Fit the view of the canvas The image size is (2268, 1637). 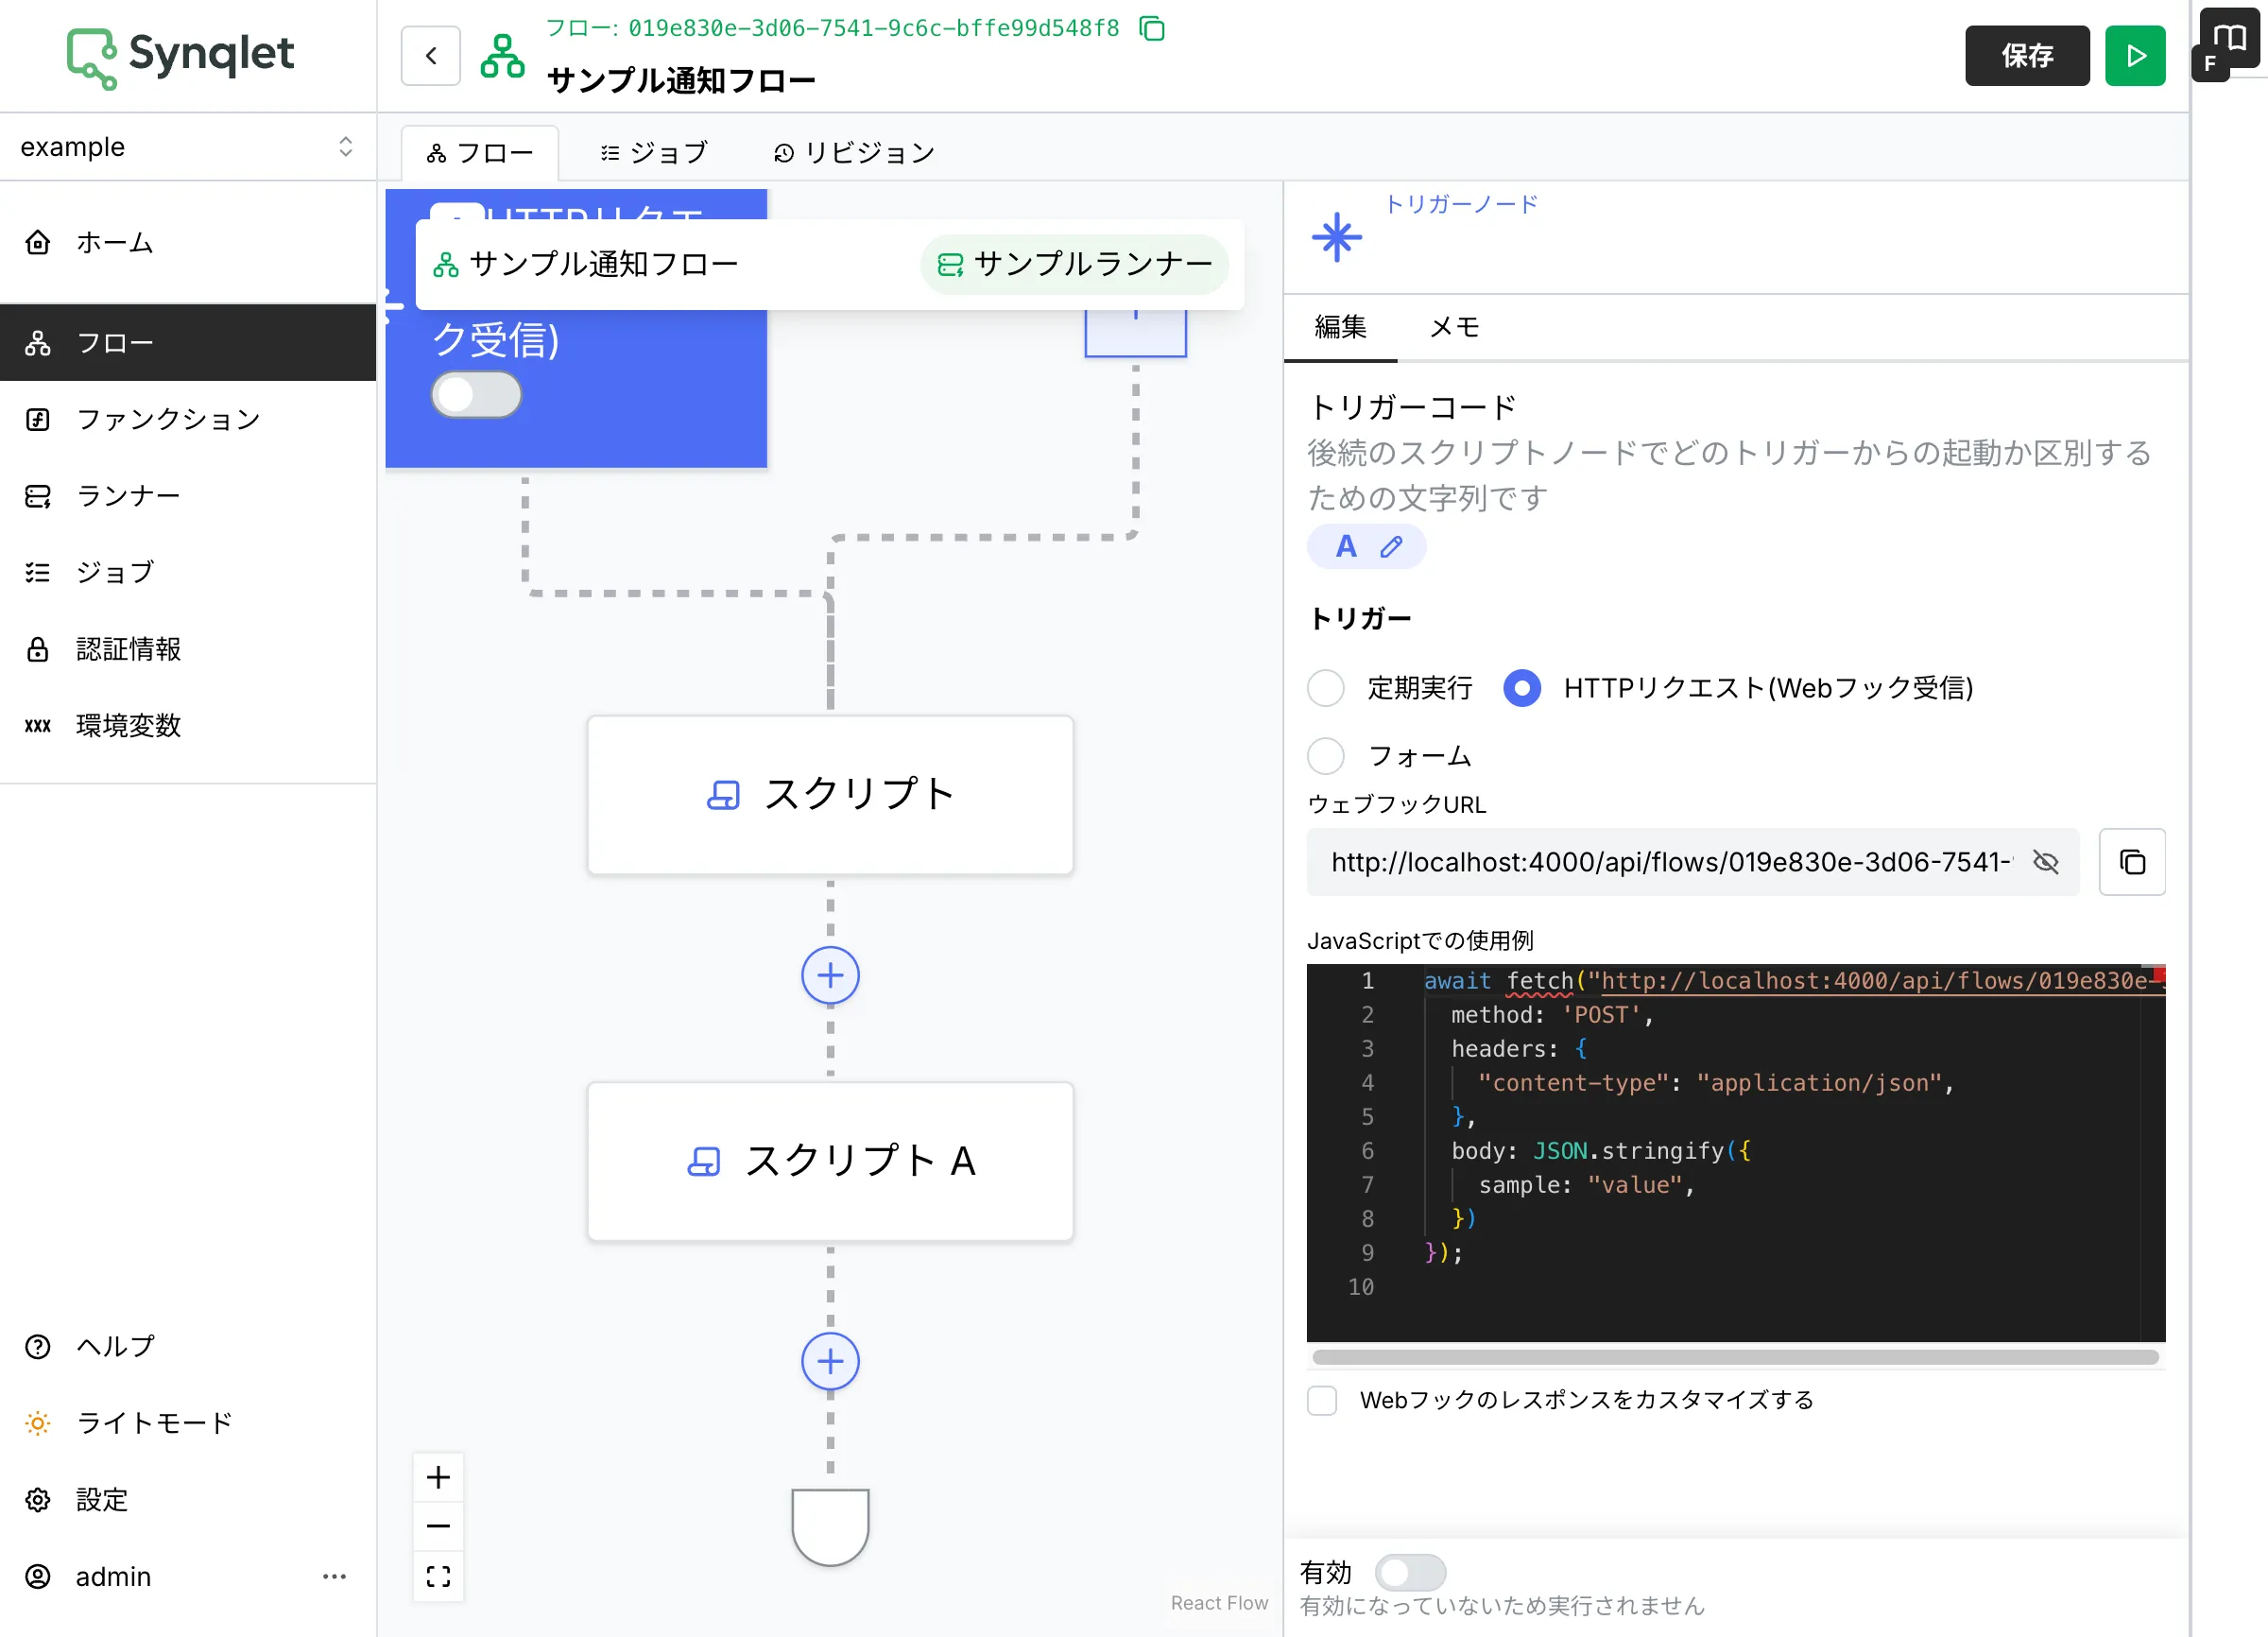[x=438, y=1576]
